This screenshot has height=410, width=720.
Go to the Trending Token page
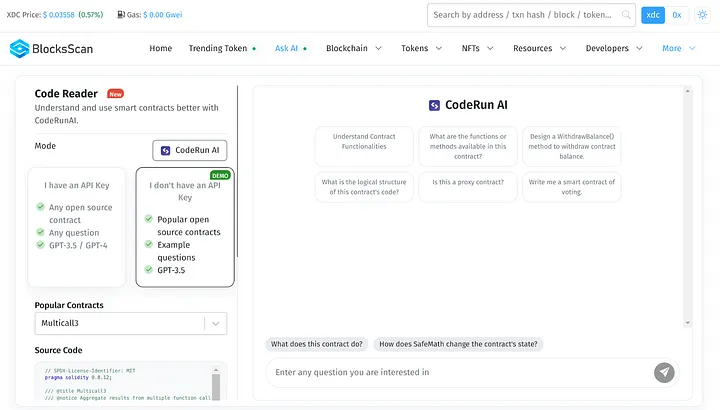coord(218,48)
